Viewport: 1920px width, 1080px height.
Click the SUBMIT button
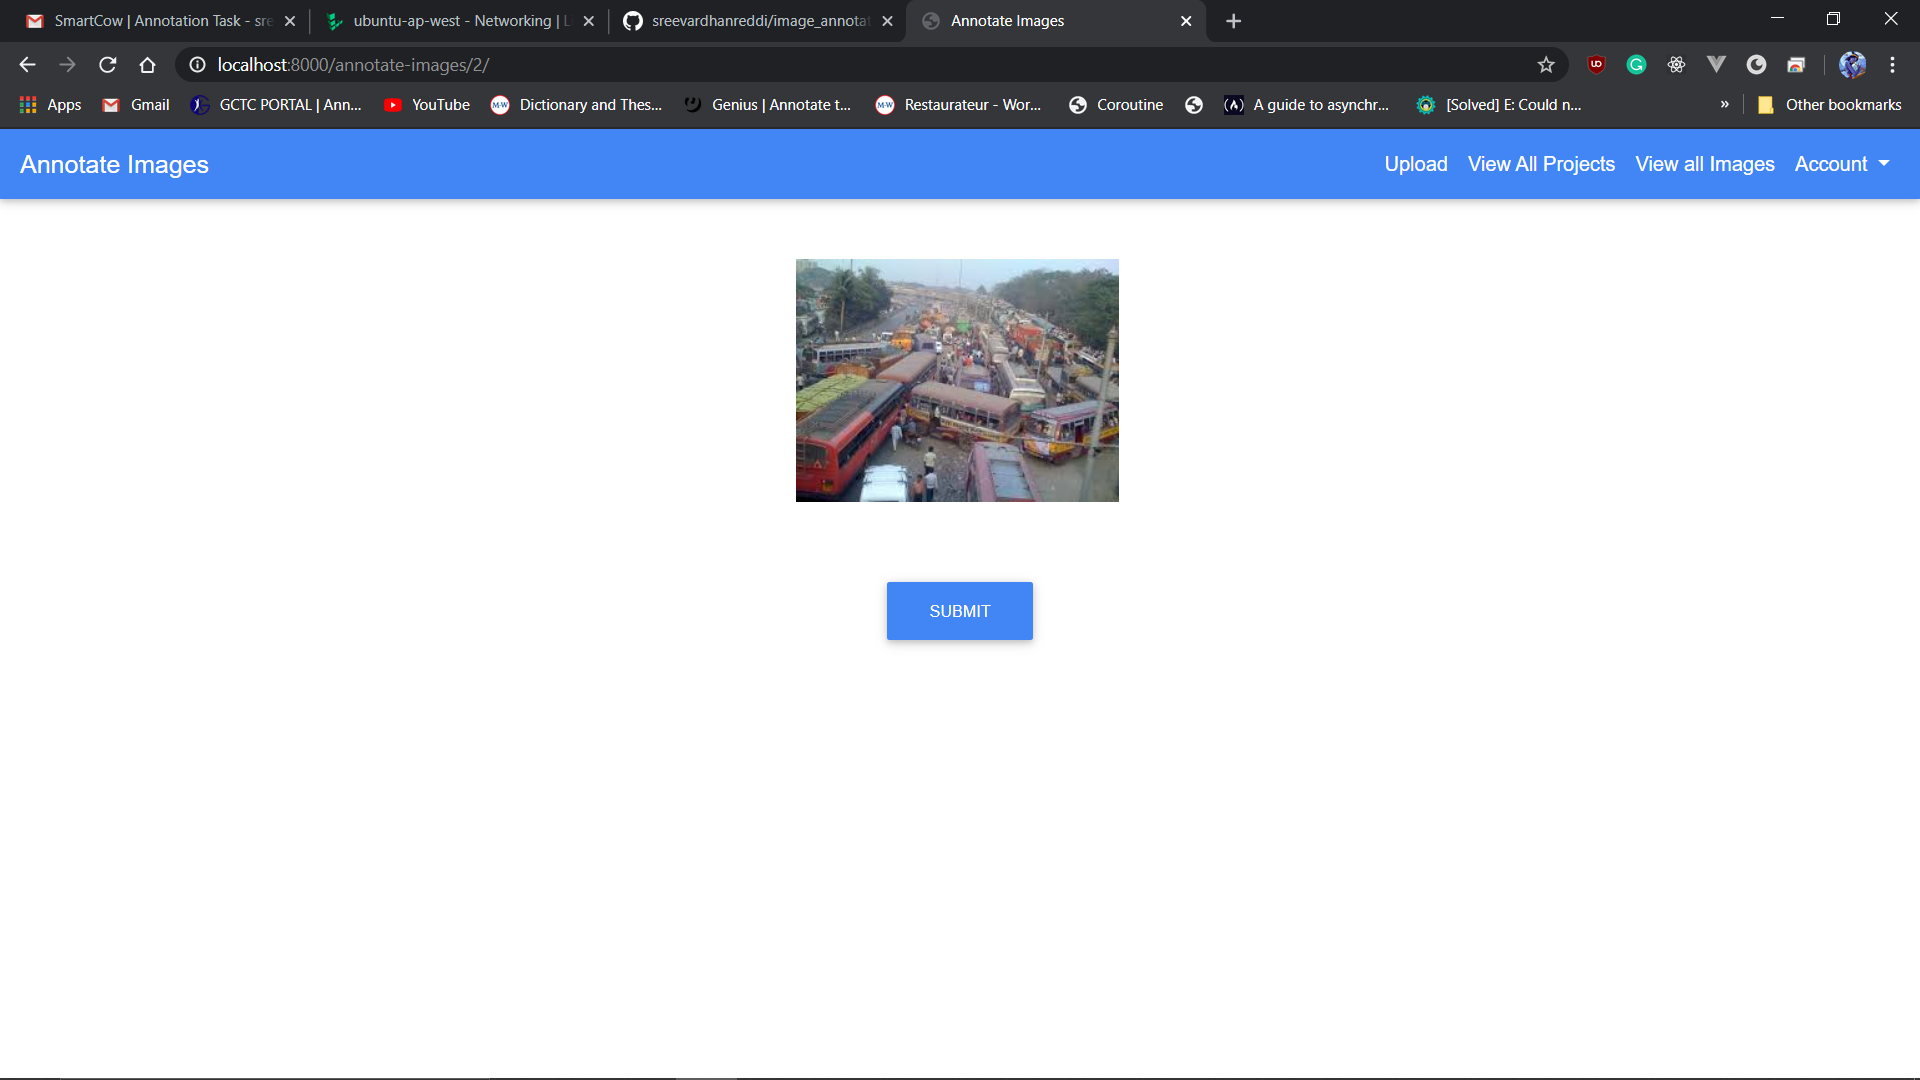click(959, 611)
